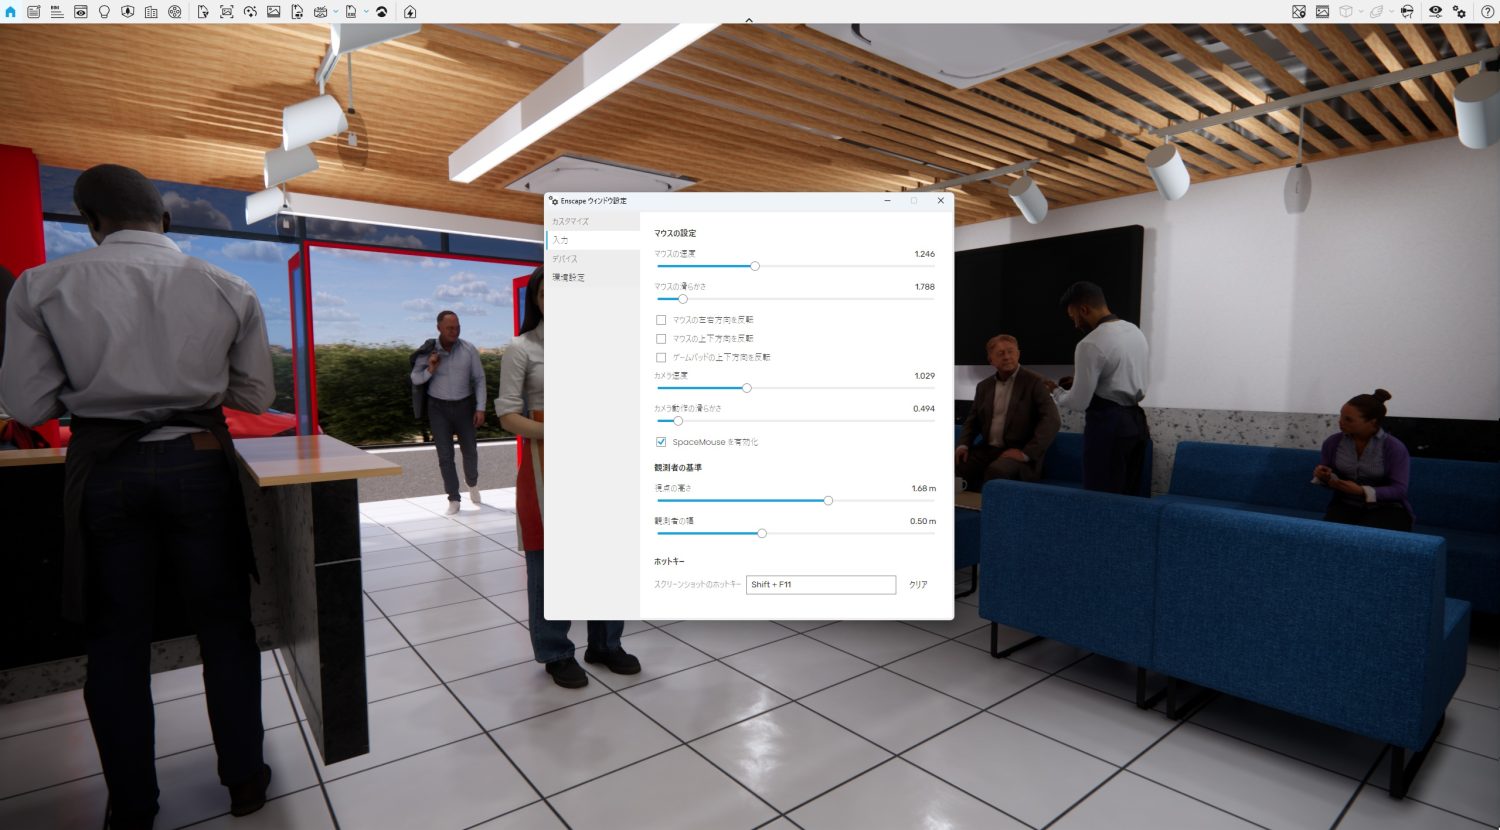The height and width of the screenshot is (830, 1500).
Task: Expand dropdown arrow beside panorama export icon
Action: [335, 13]
